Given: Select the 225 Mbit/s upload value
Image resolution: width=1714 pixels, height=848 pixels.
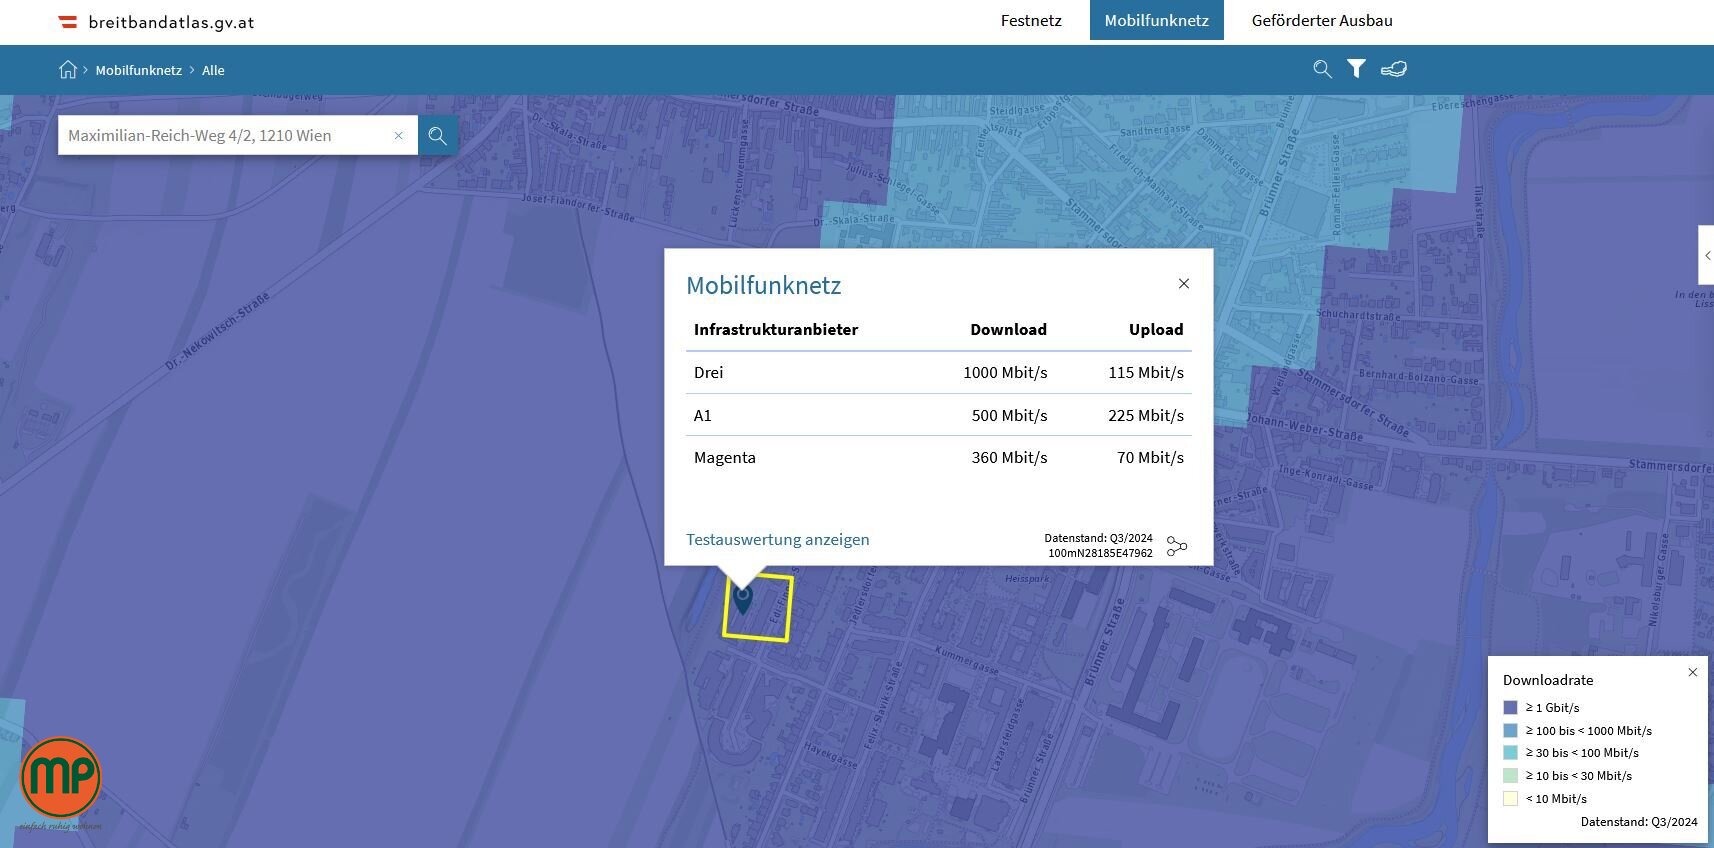Looking at the screenshot, I should coord(1146,415).
